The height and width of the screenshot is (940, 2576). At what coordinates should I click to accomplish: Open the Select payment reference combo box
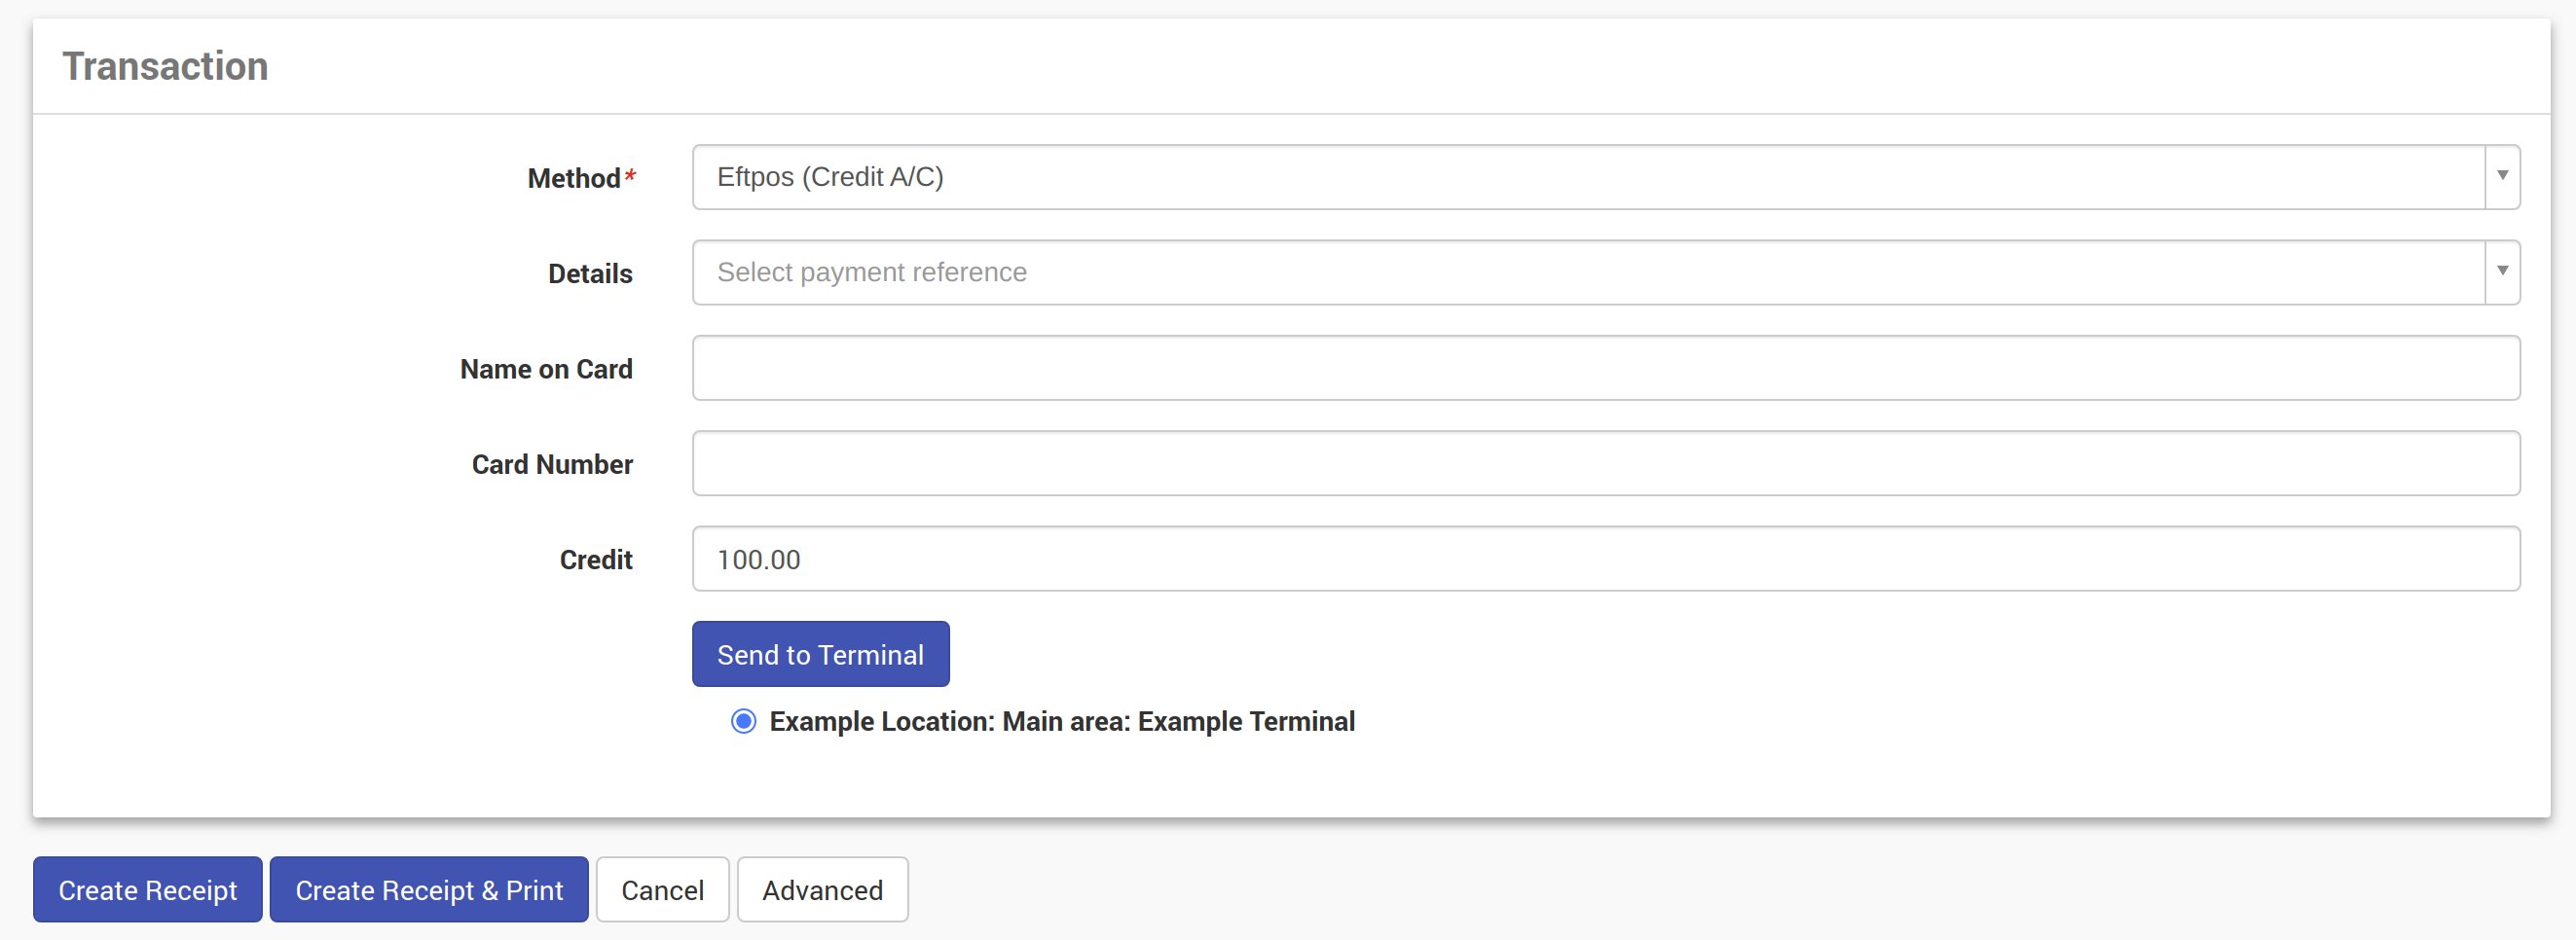click(x=1605, y=272)
